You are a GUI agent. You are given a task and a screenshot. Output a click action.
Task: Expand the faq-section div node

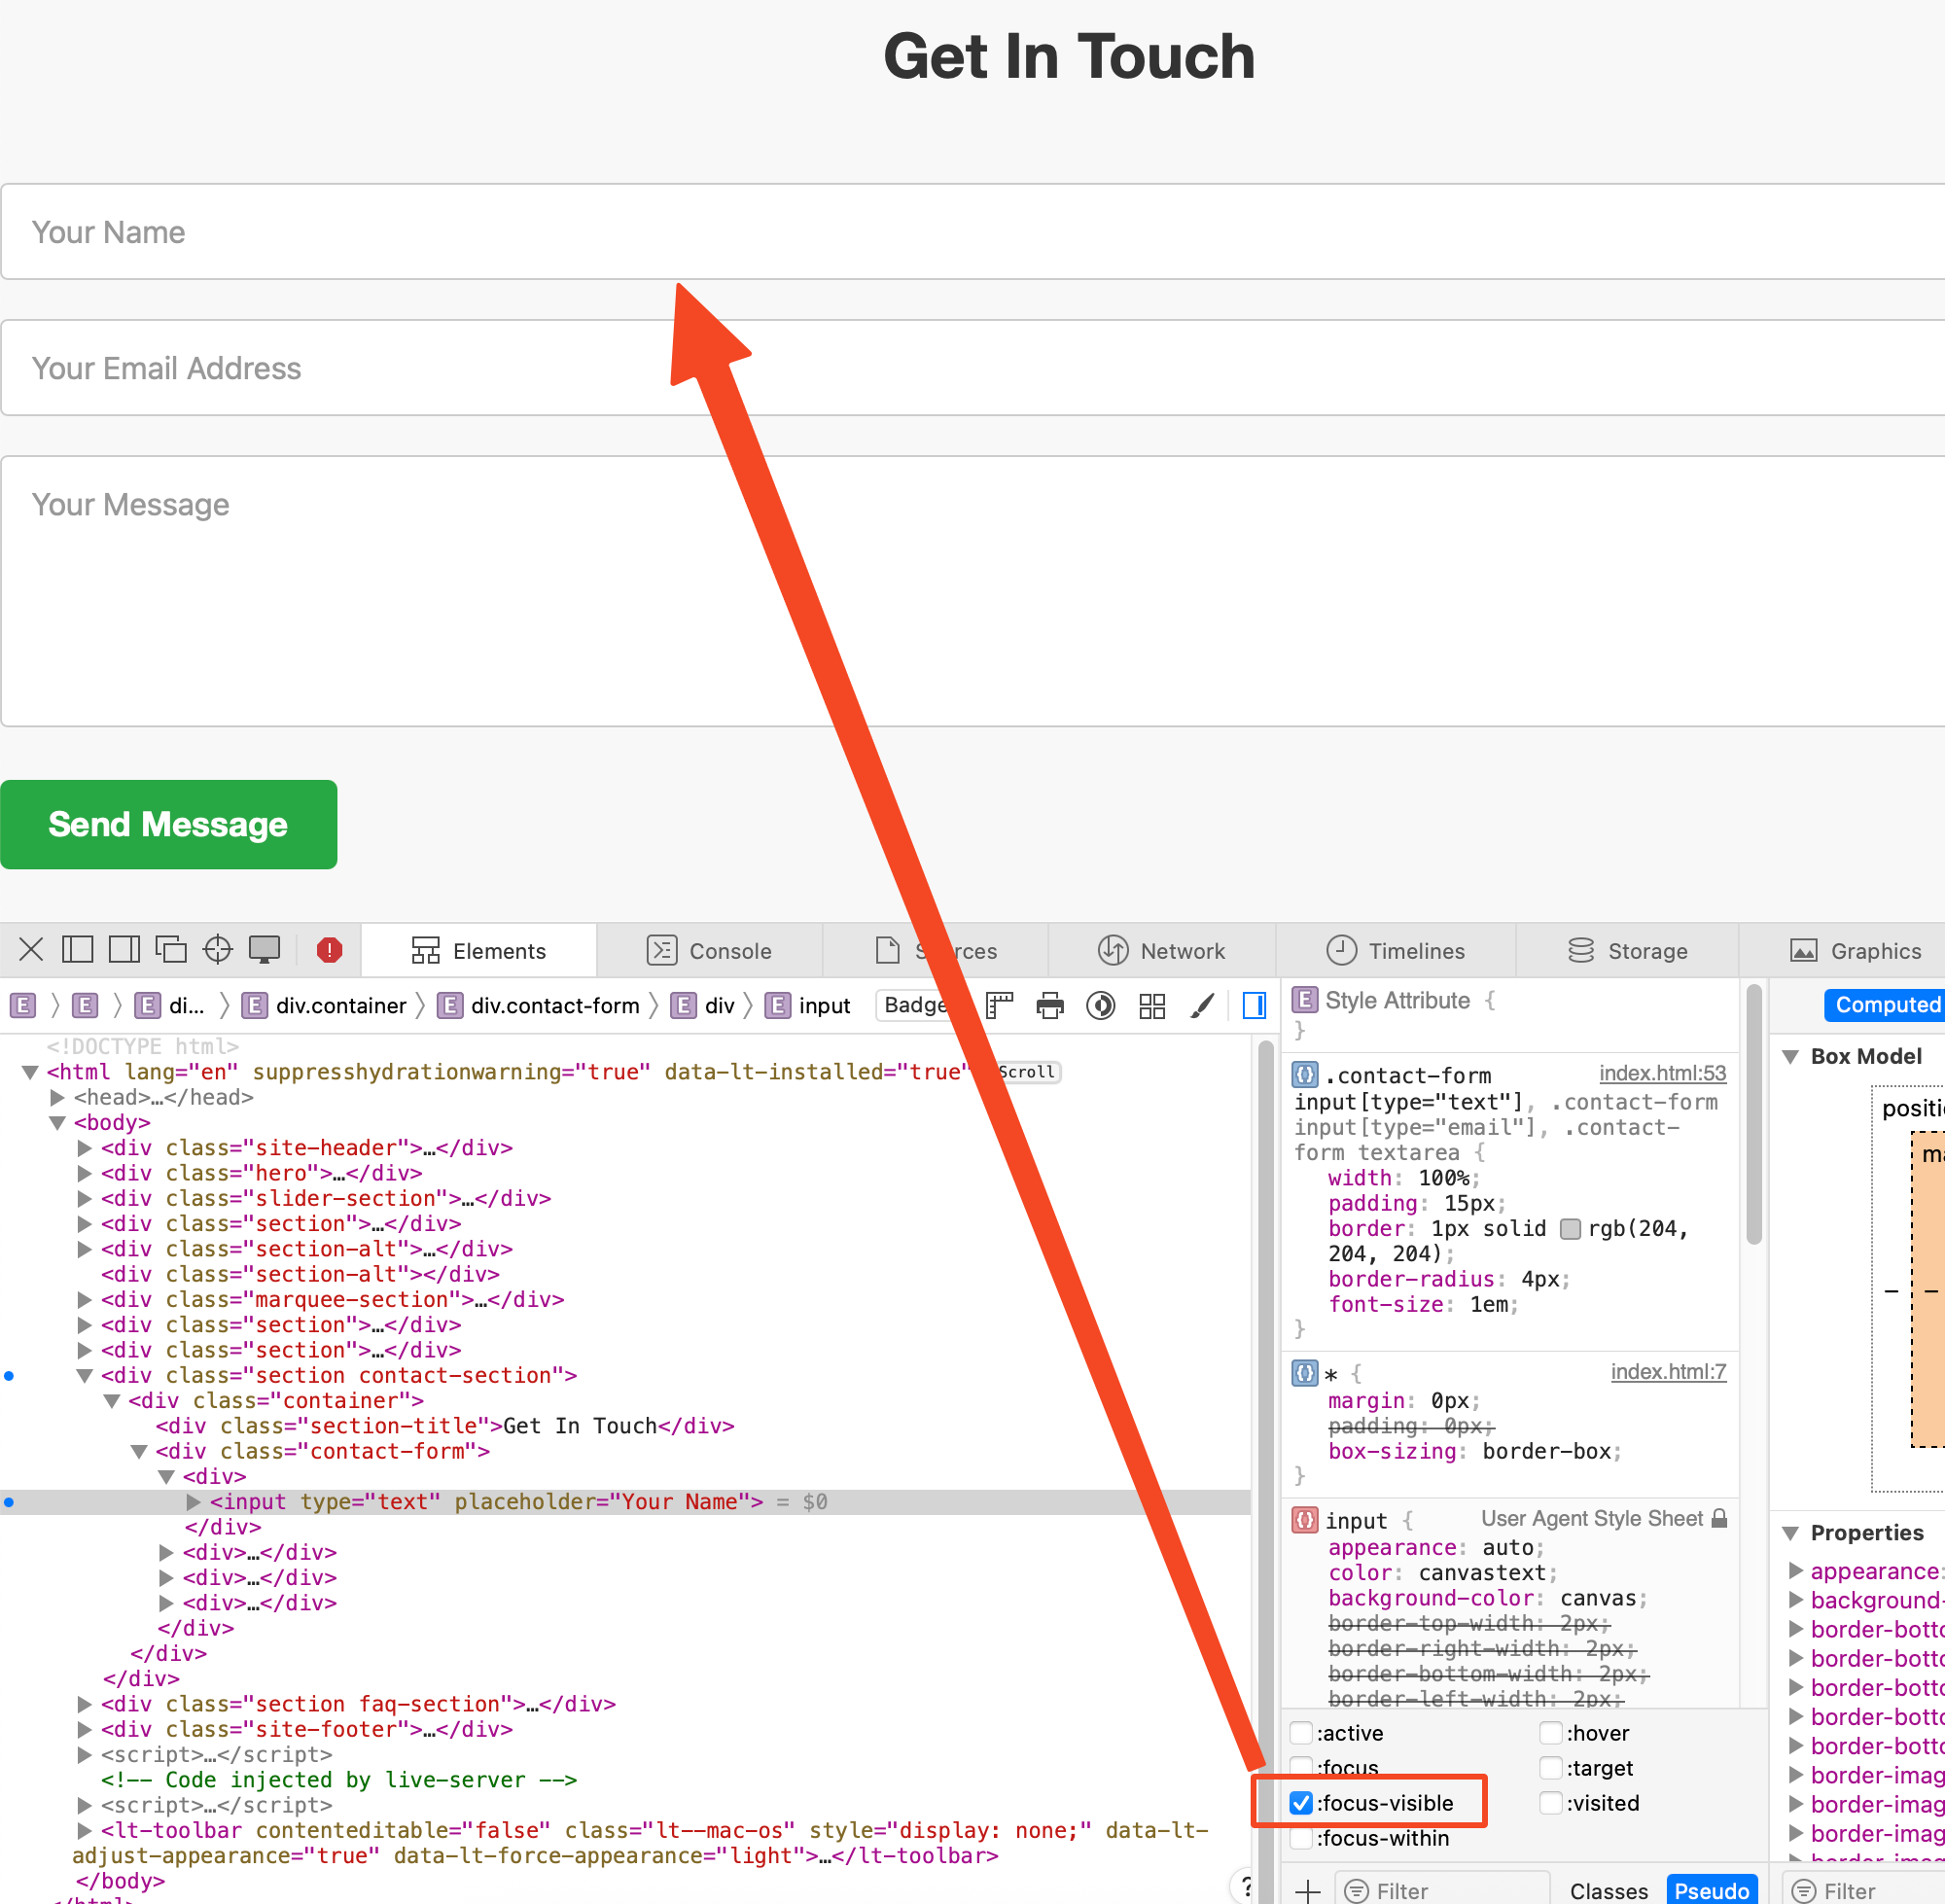click(85, 1704)
